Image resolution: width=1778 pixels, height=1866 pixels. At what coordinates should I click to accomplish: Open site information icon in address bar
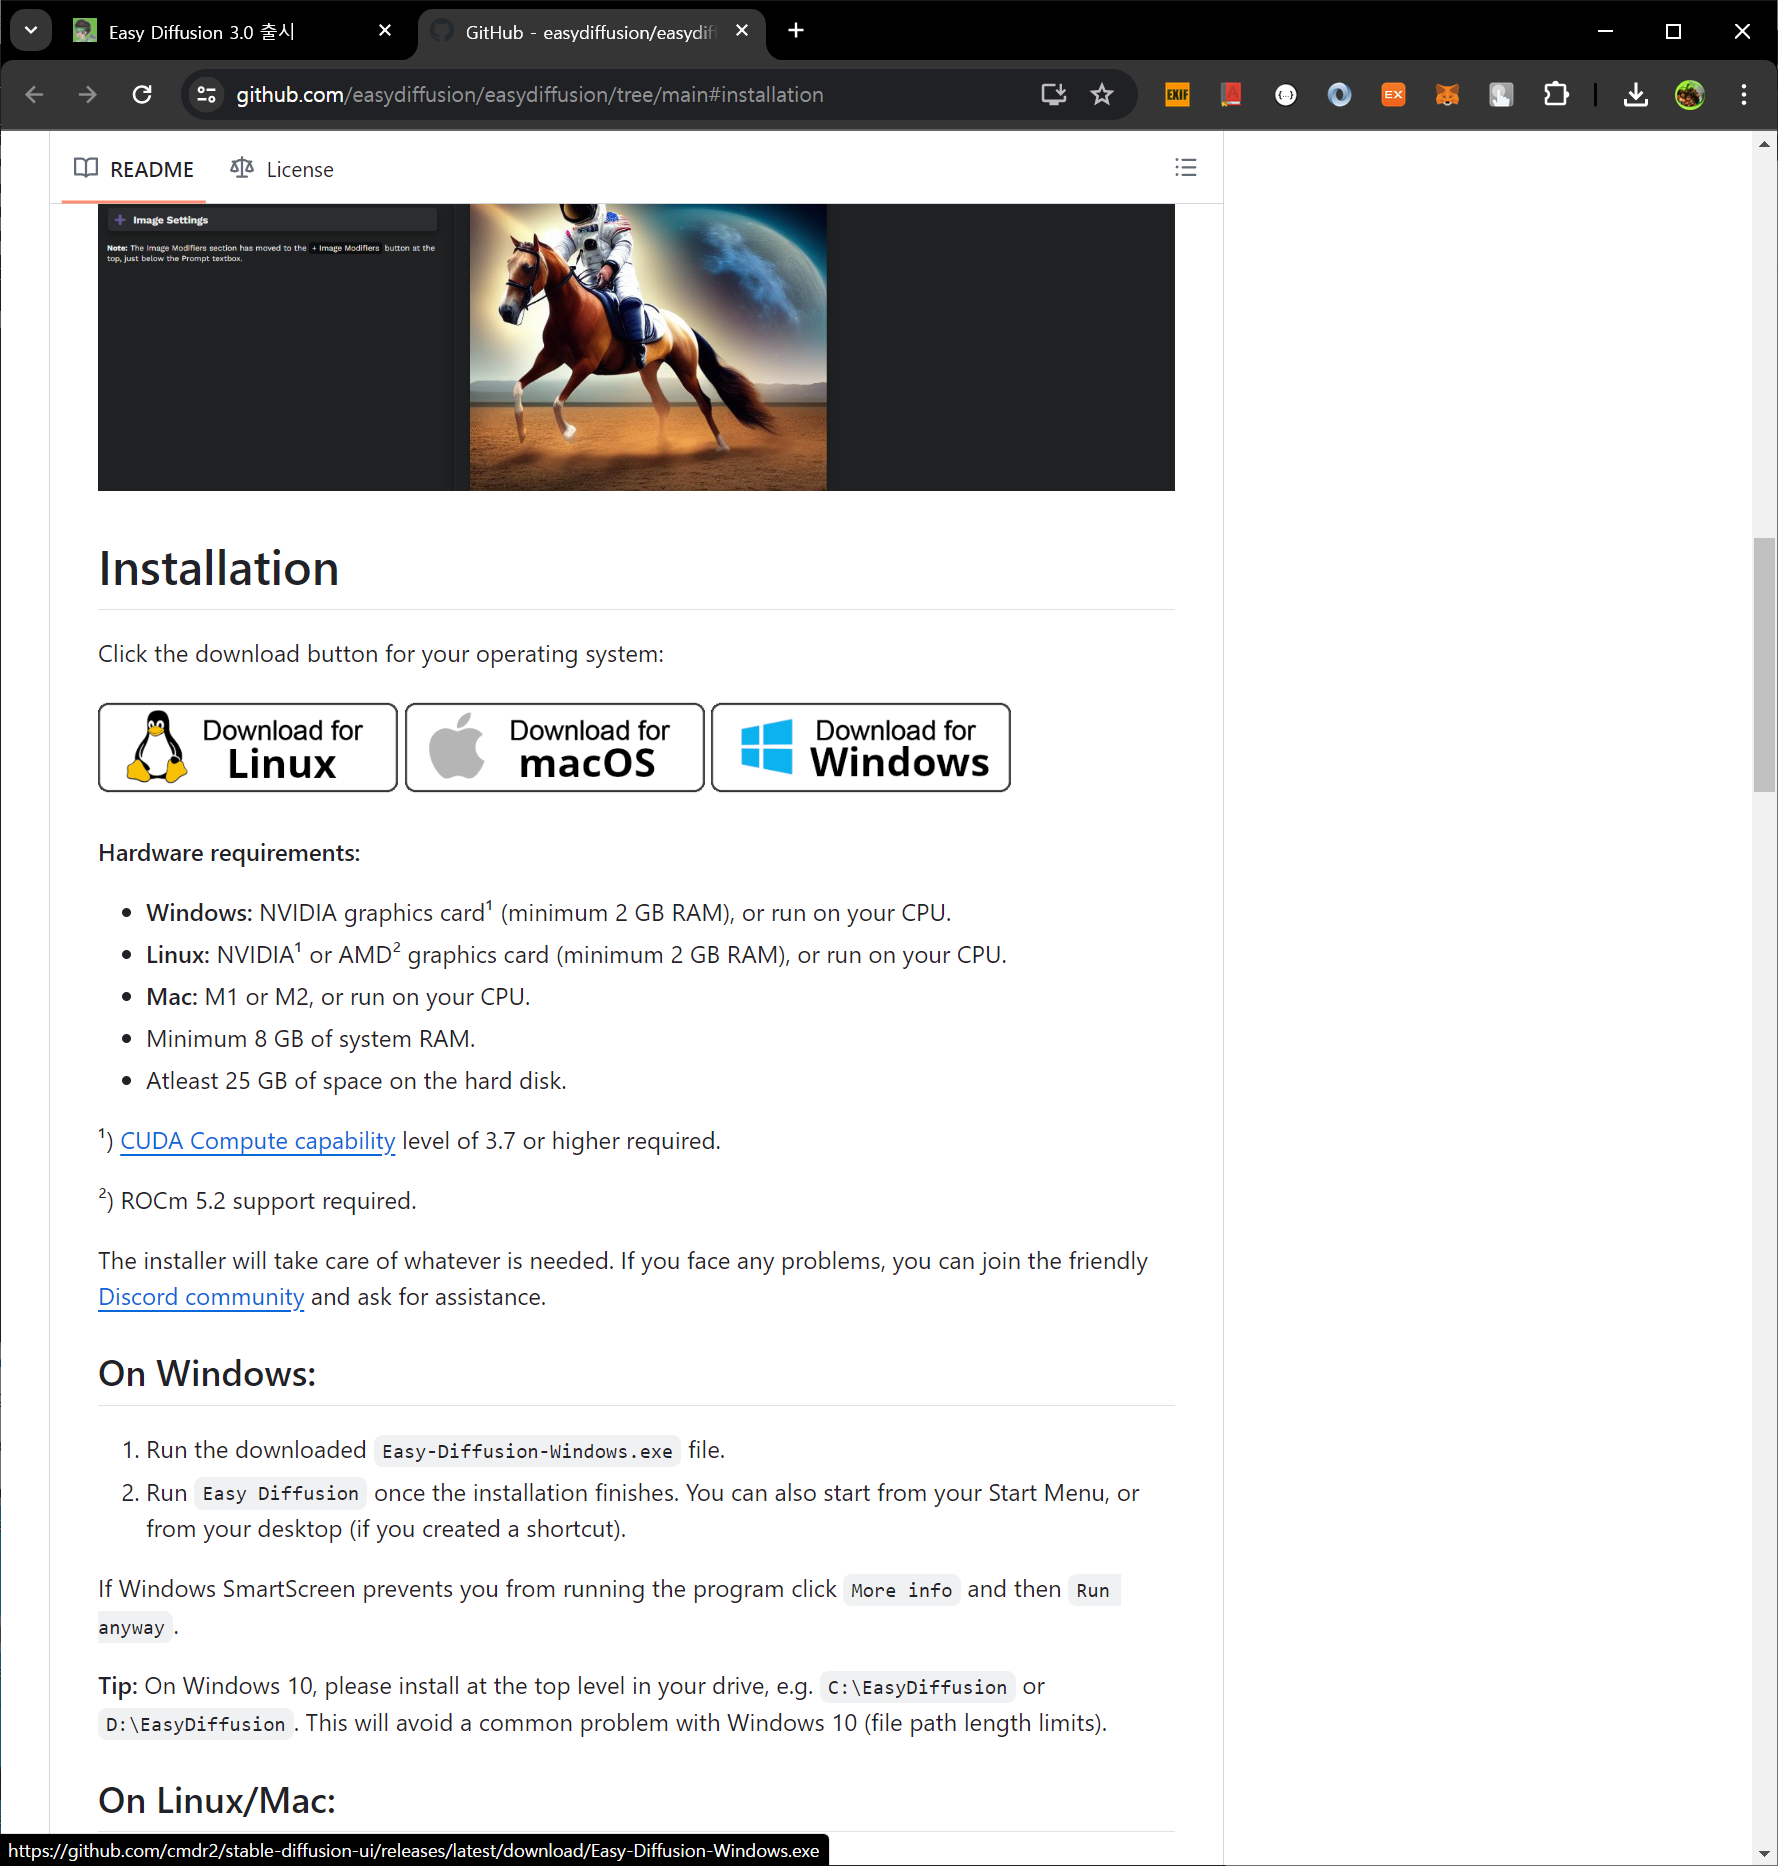[207, 95]
